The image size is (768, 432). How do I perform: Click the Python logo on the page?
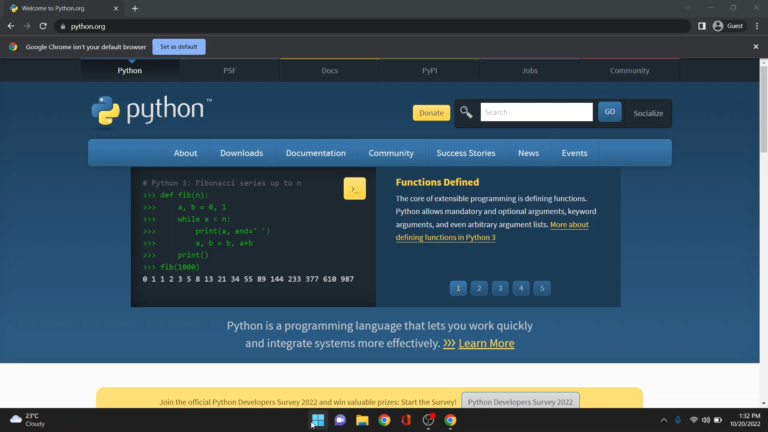(x=151, y=111)
